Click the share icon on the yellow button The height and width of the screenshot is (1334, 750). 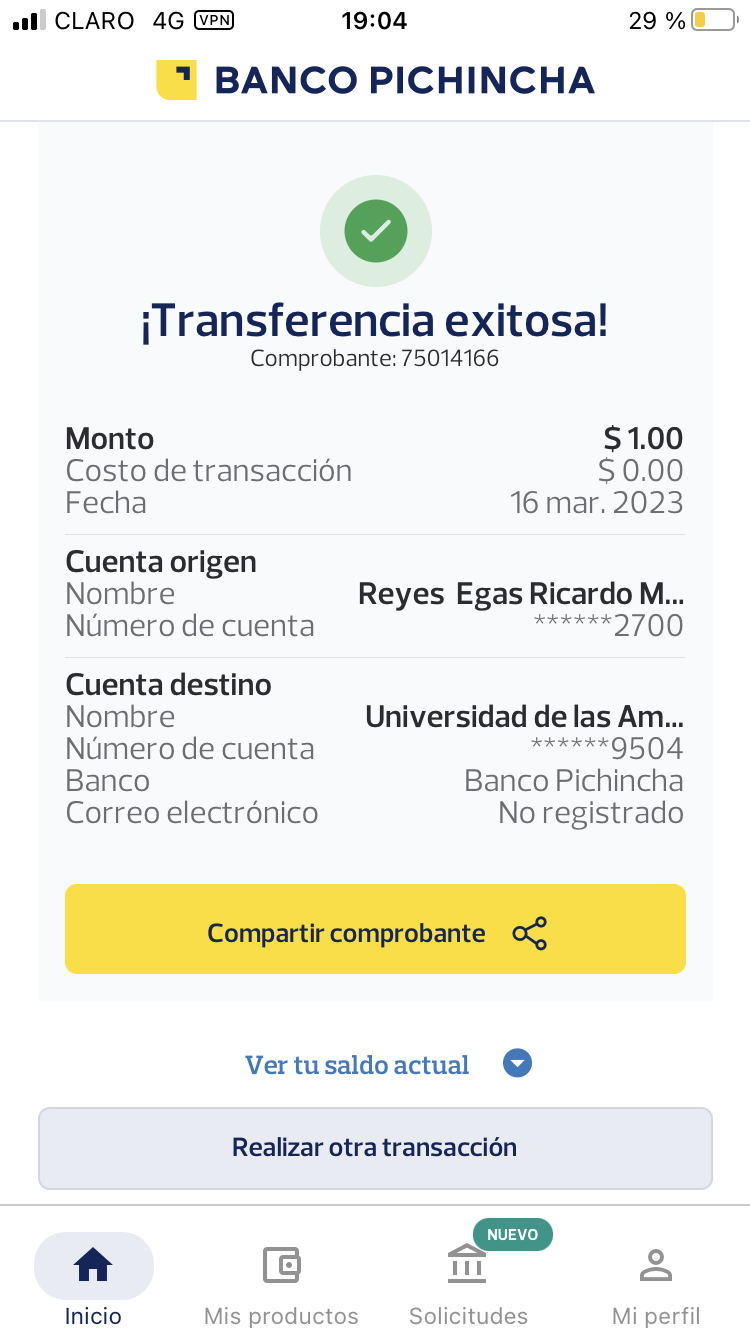click(x=529, y=933)
